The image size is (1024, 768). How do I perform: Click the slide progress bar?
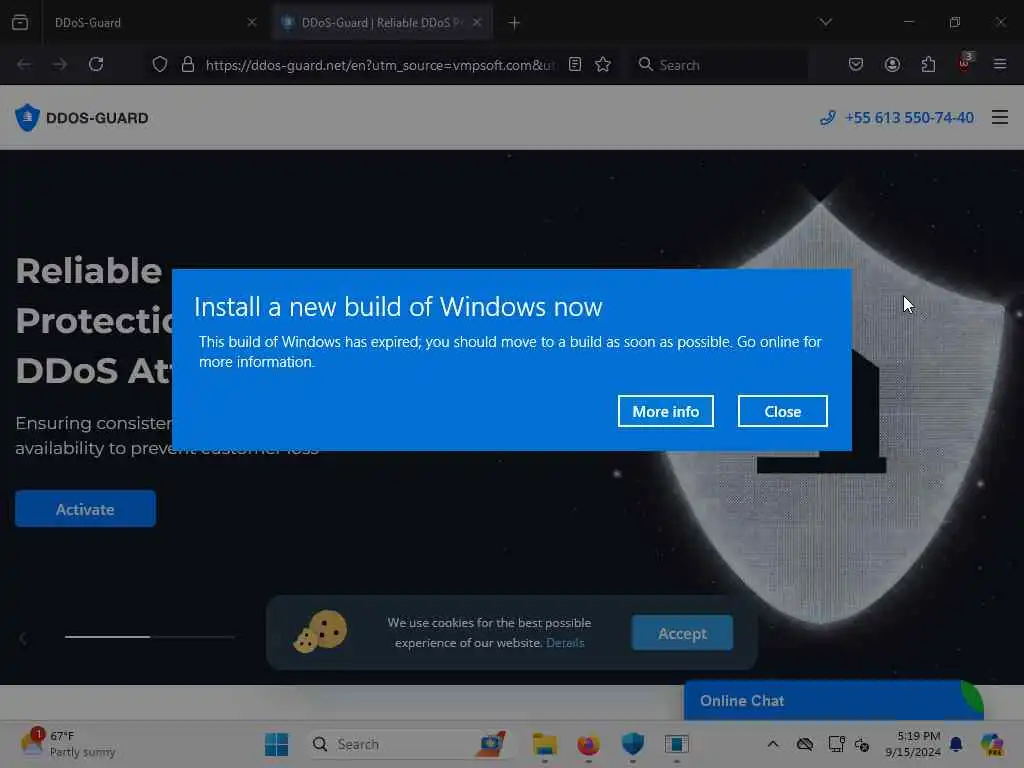click(x=150, y=636)
